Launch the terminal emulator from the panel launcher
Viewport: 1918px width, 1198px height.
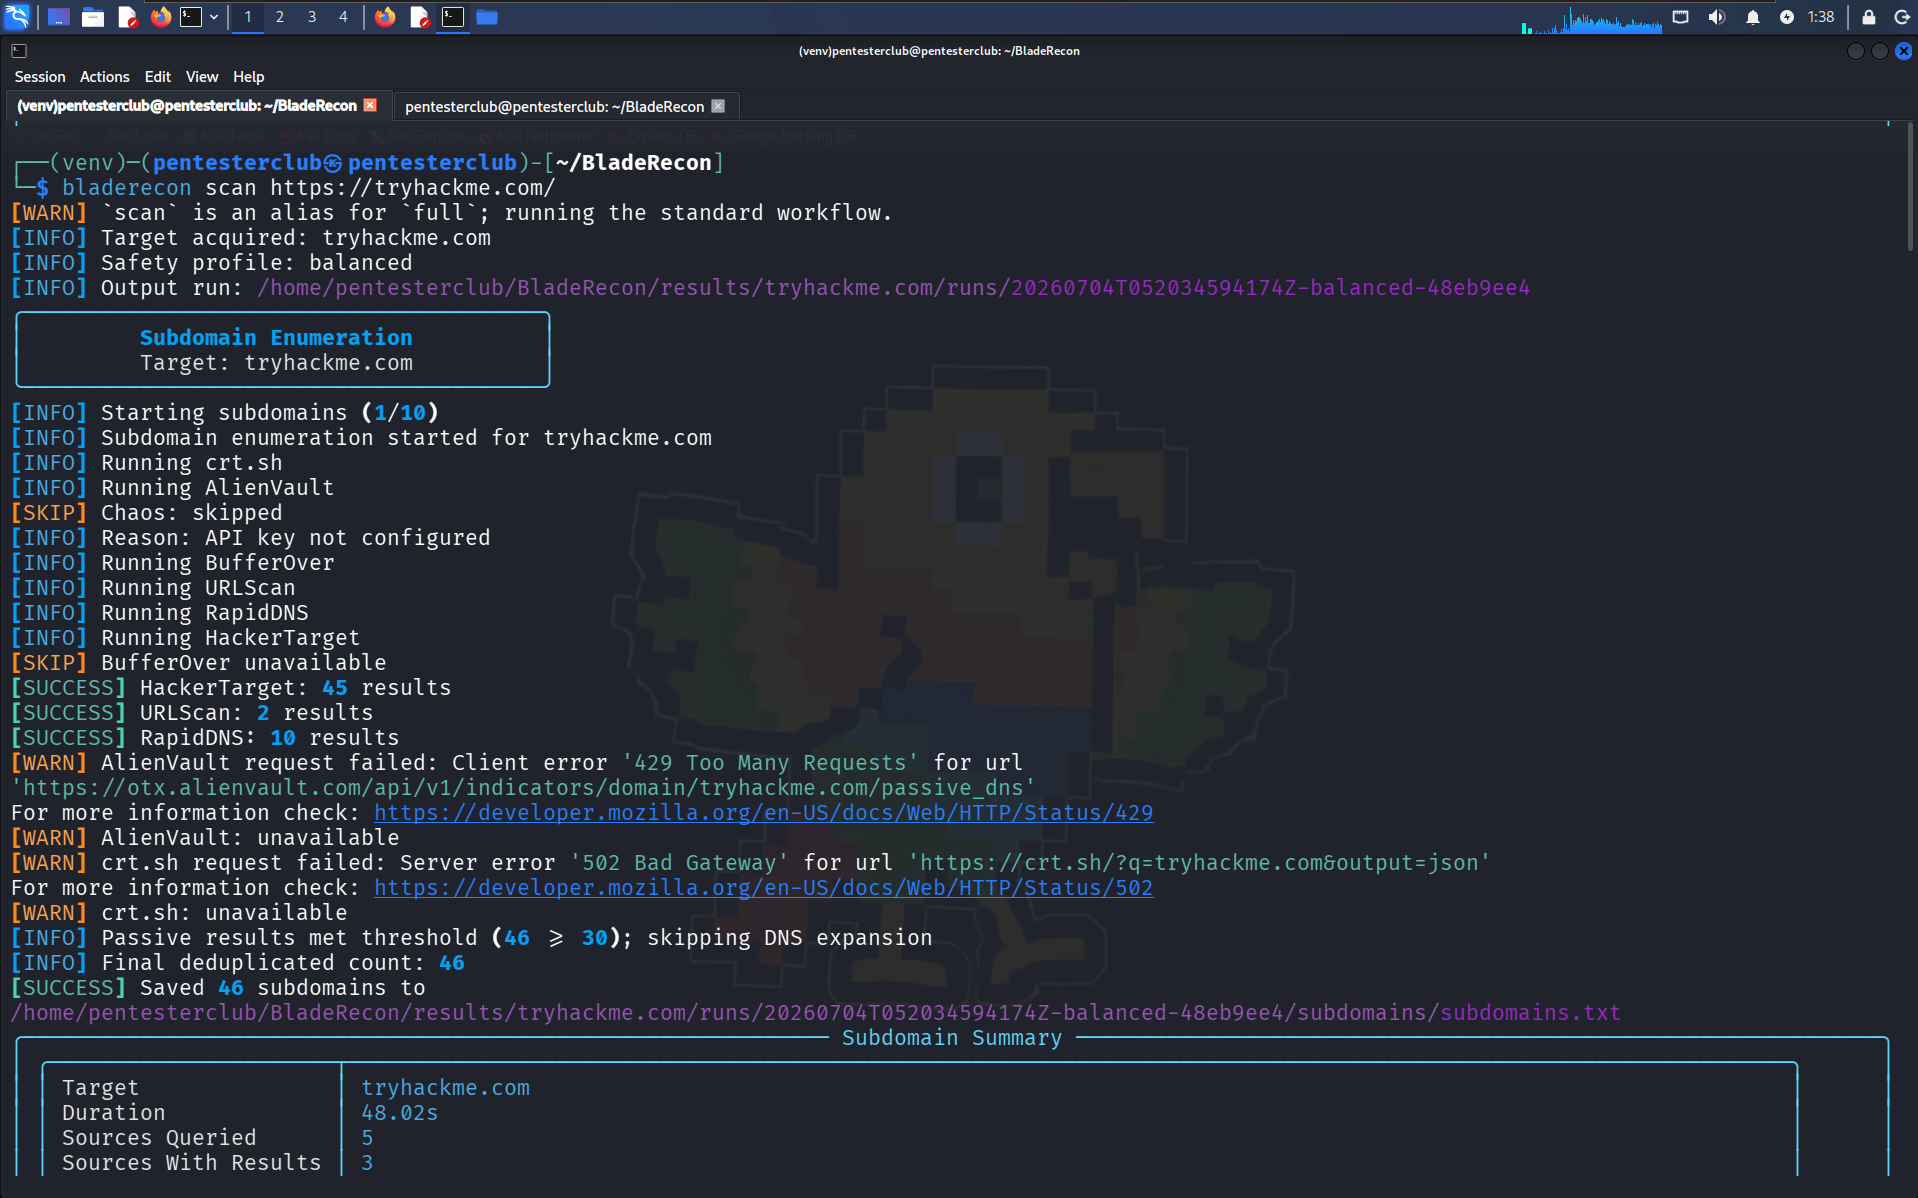pos(191,17)
